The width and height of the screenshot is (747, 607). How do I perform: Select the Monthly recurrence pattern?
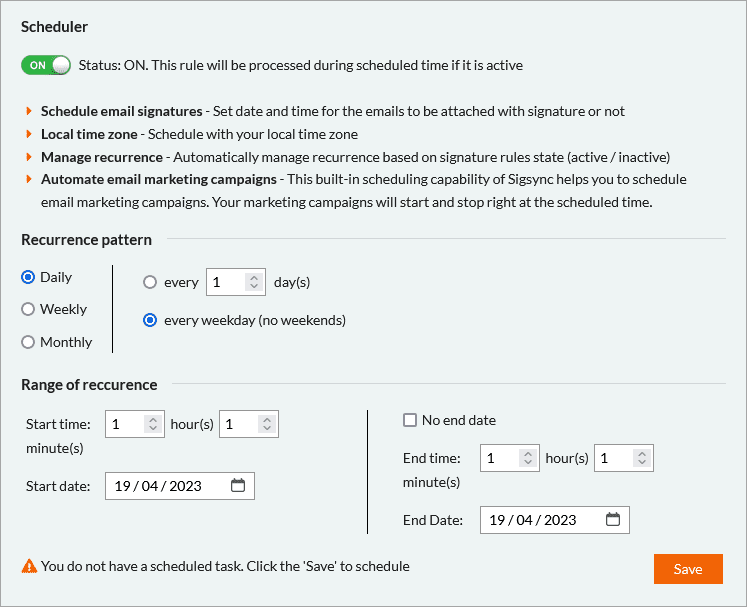click(28, 342)
